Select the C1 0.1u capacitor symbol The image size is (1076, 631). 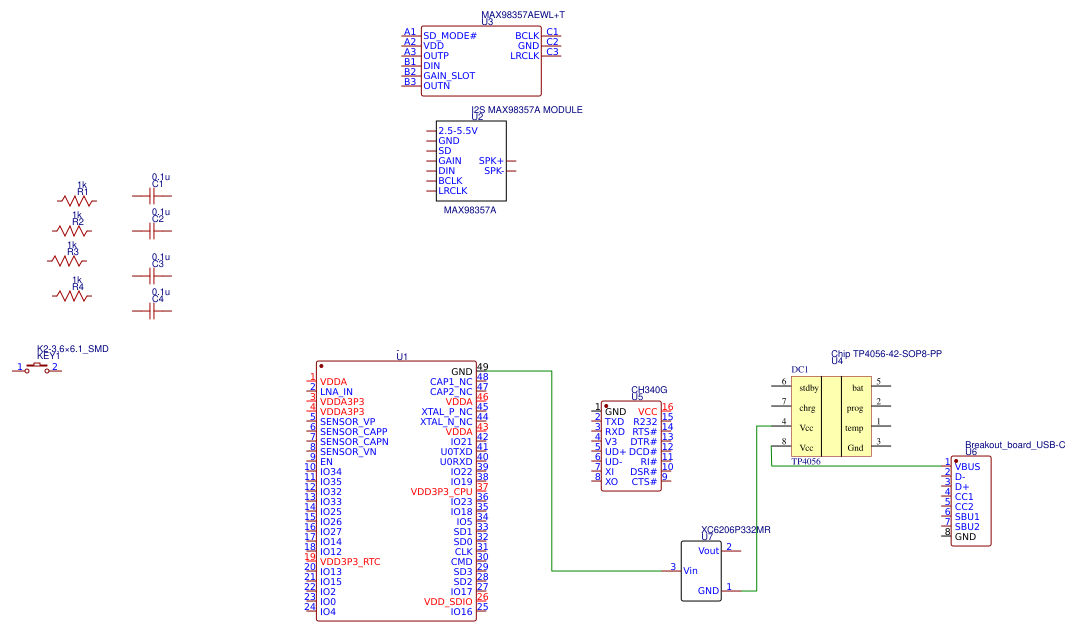152,196
